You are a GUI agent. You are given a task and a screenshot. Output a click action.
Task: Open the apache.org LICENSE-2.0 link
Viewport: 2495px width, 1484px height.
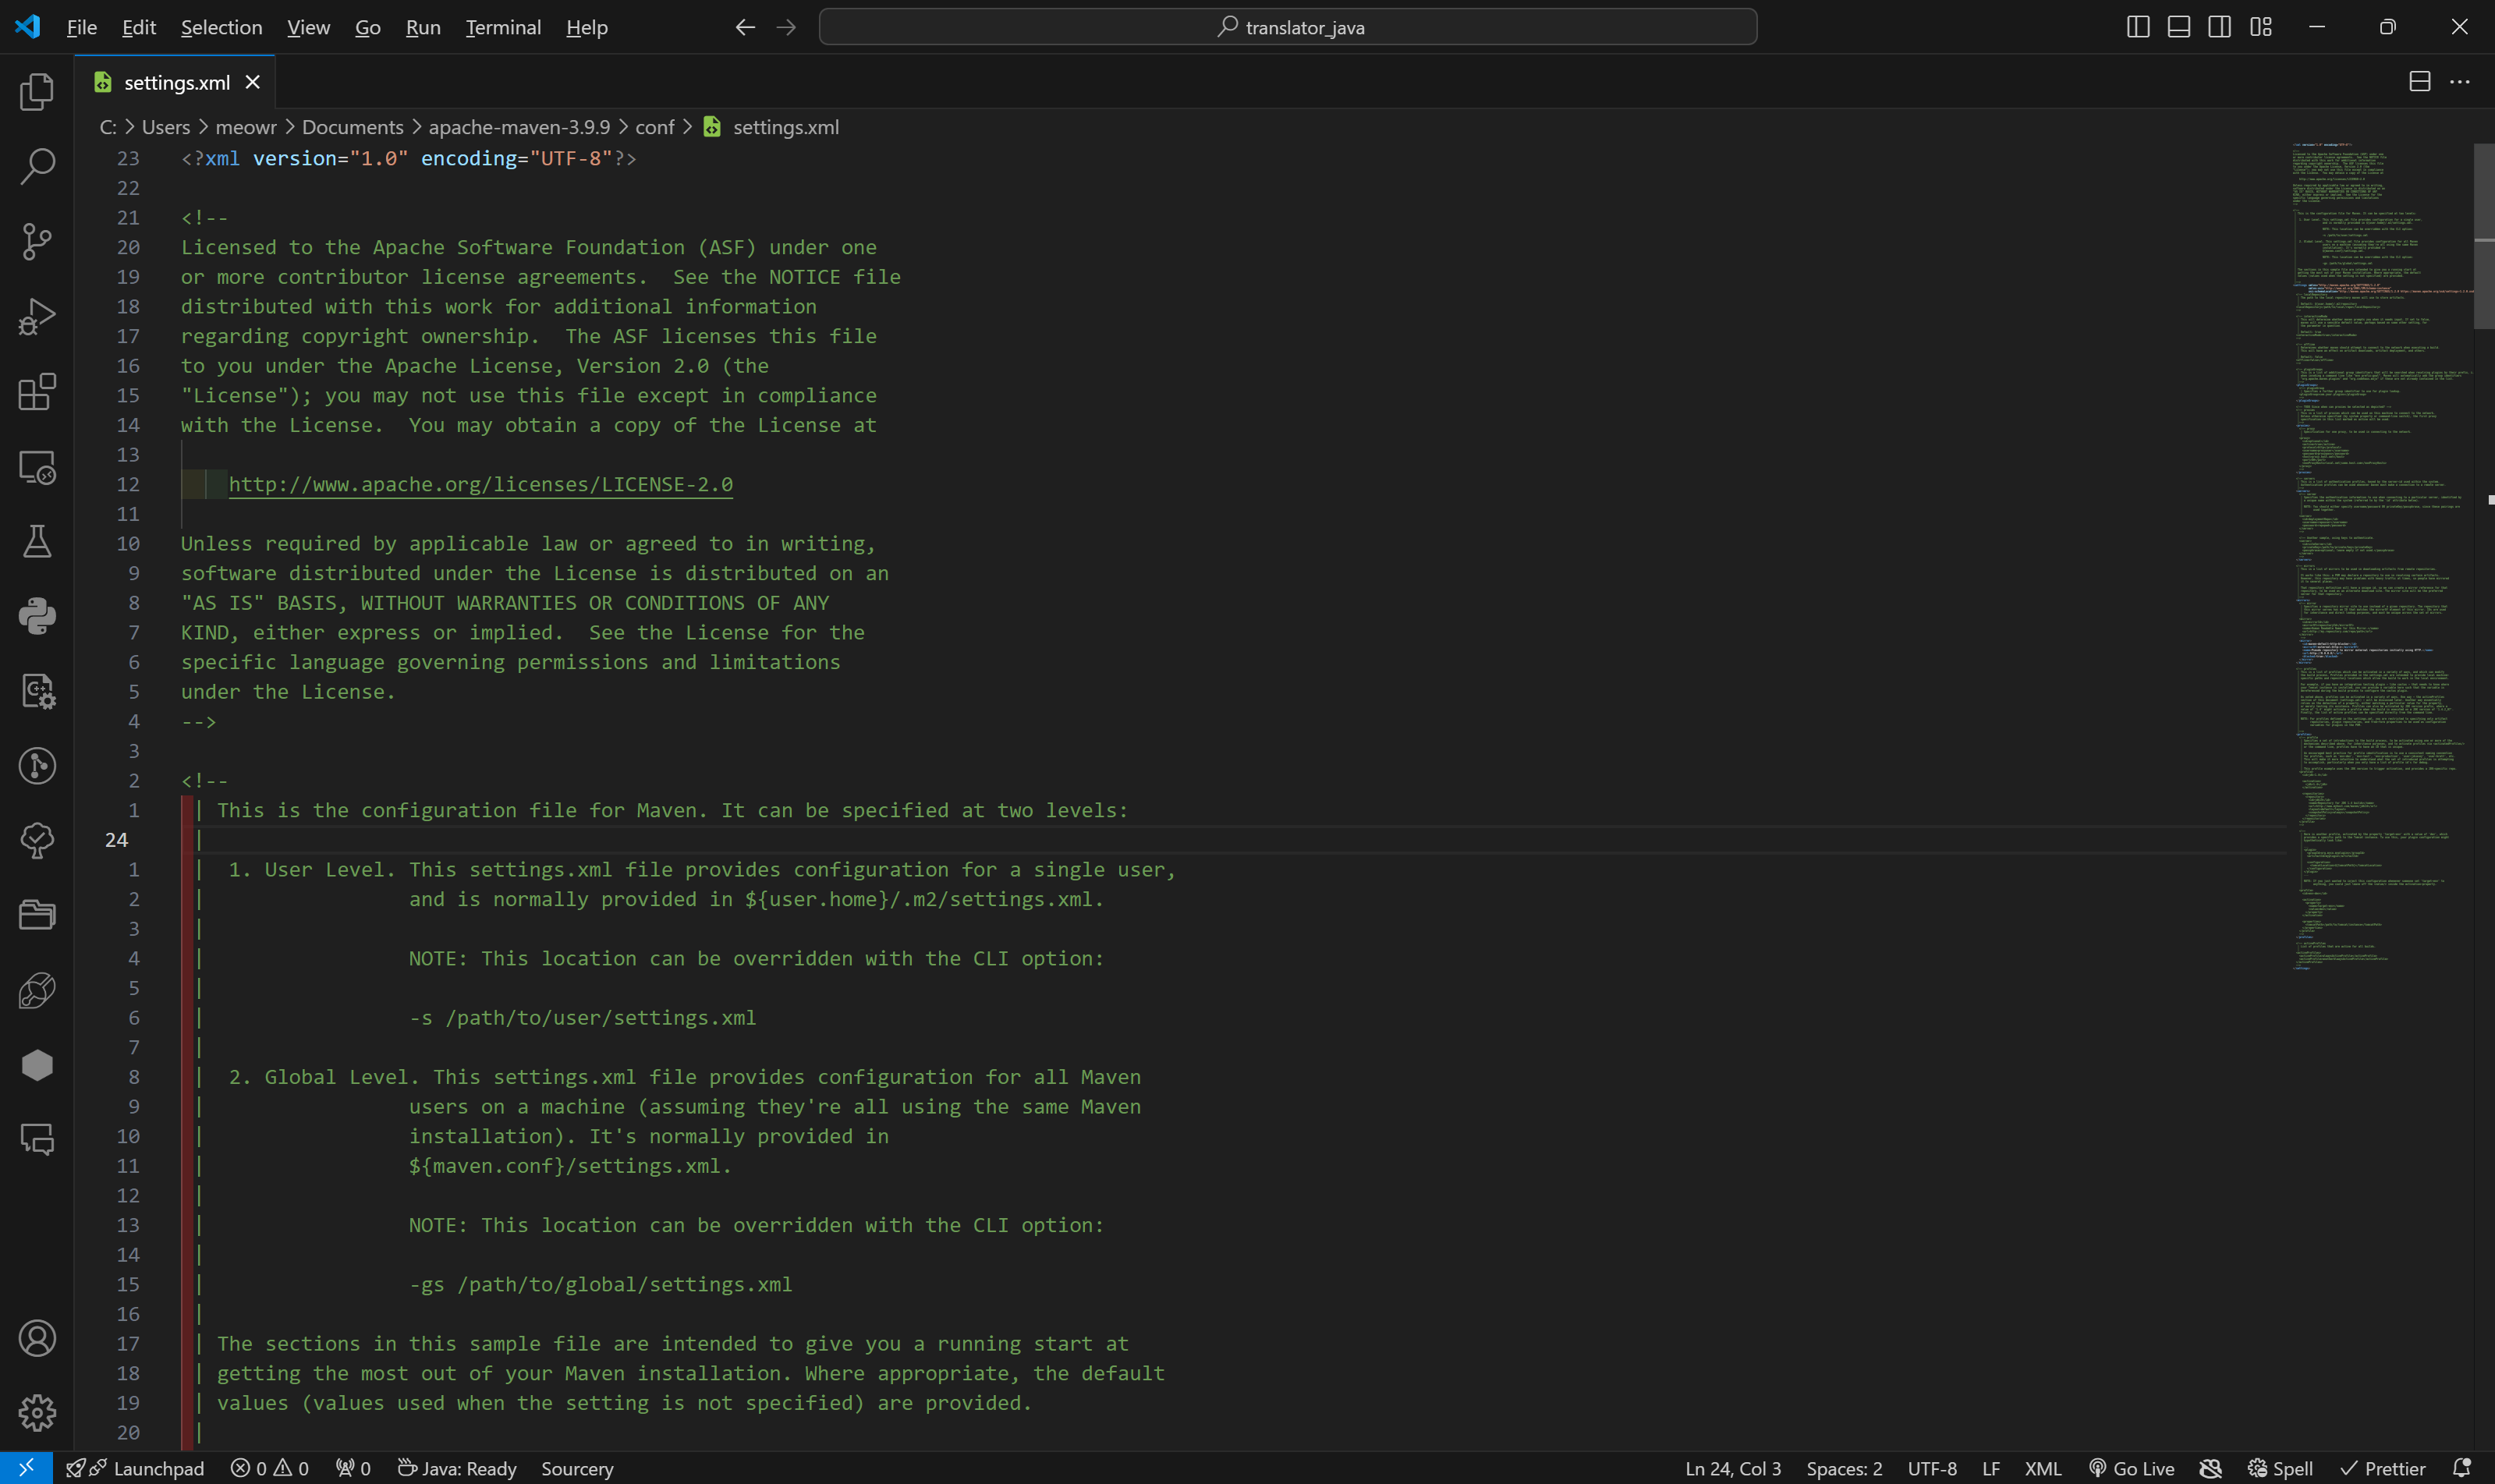click(480, 484)
